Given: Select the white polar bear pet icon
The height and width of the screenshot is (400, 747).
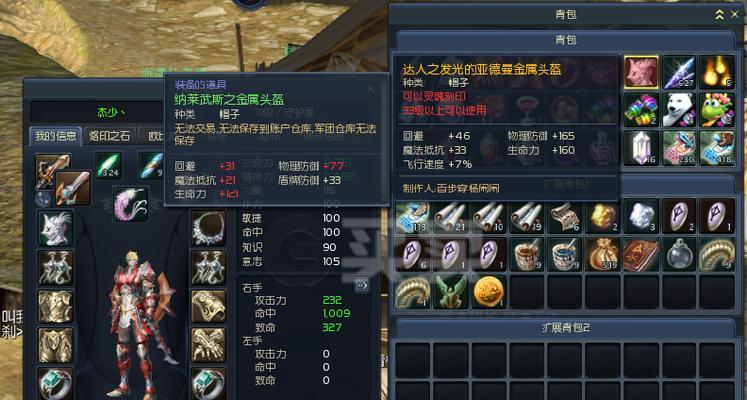Looking at the screenshot, I should click(x=679, y=110).
